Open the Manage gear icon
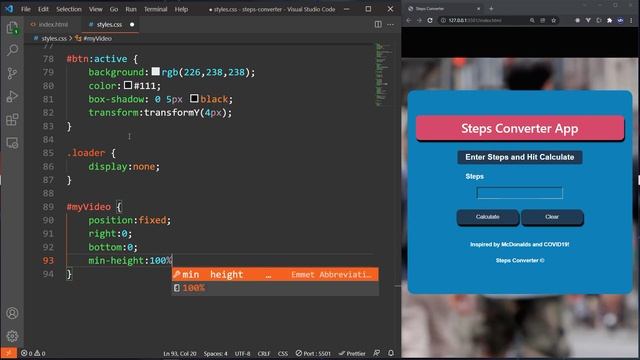The image size is (640, 360). click(12, 336)
